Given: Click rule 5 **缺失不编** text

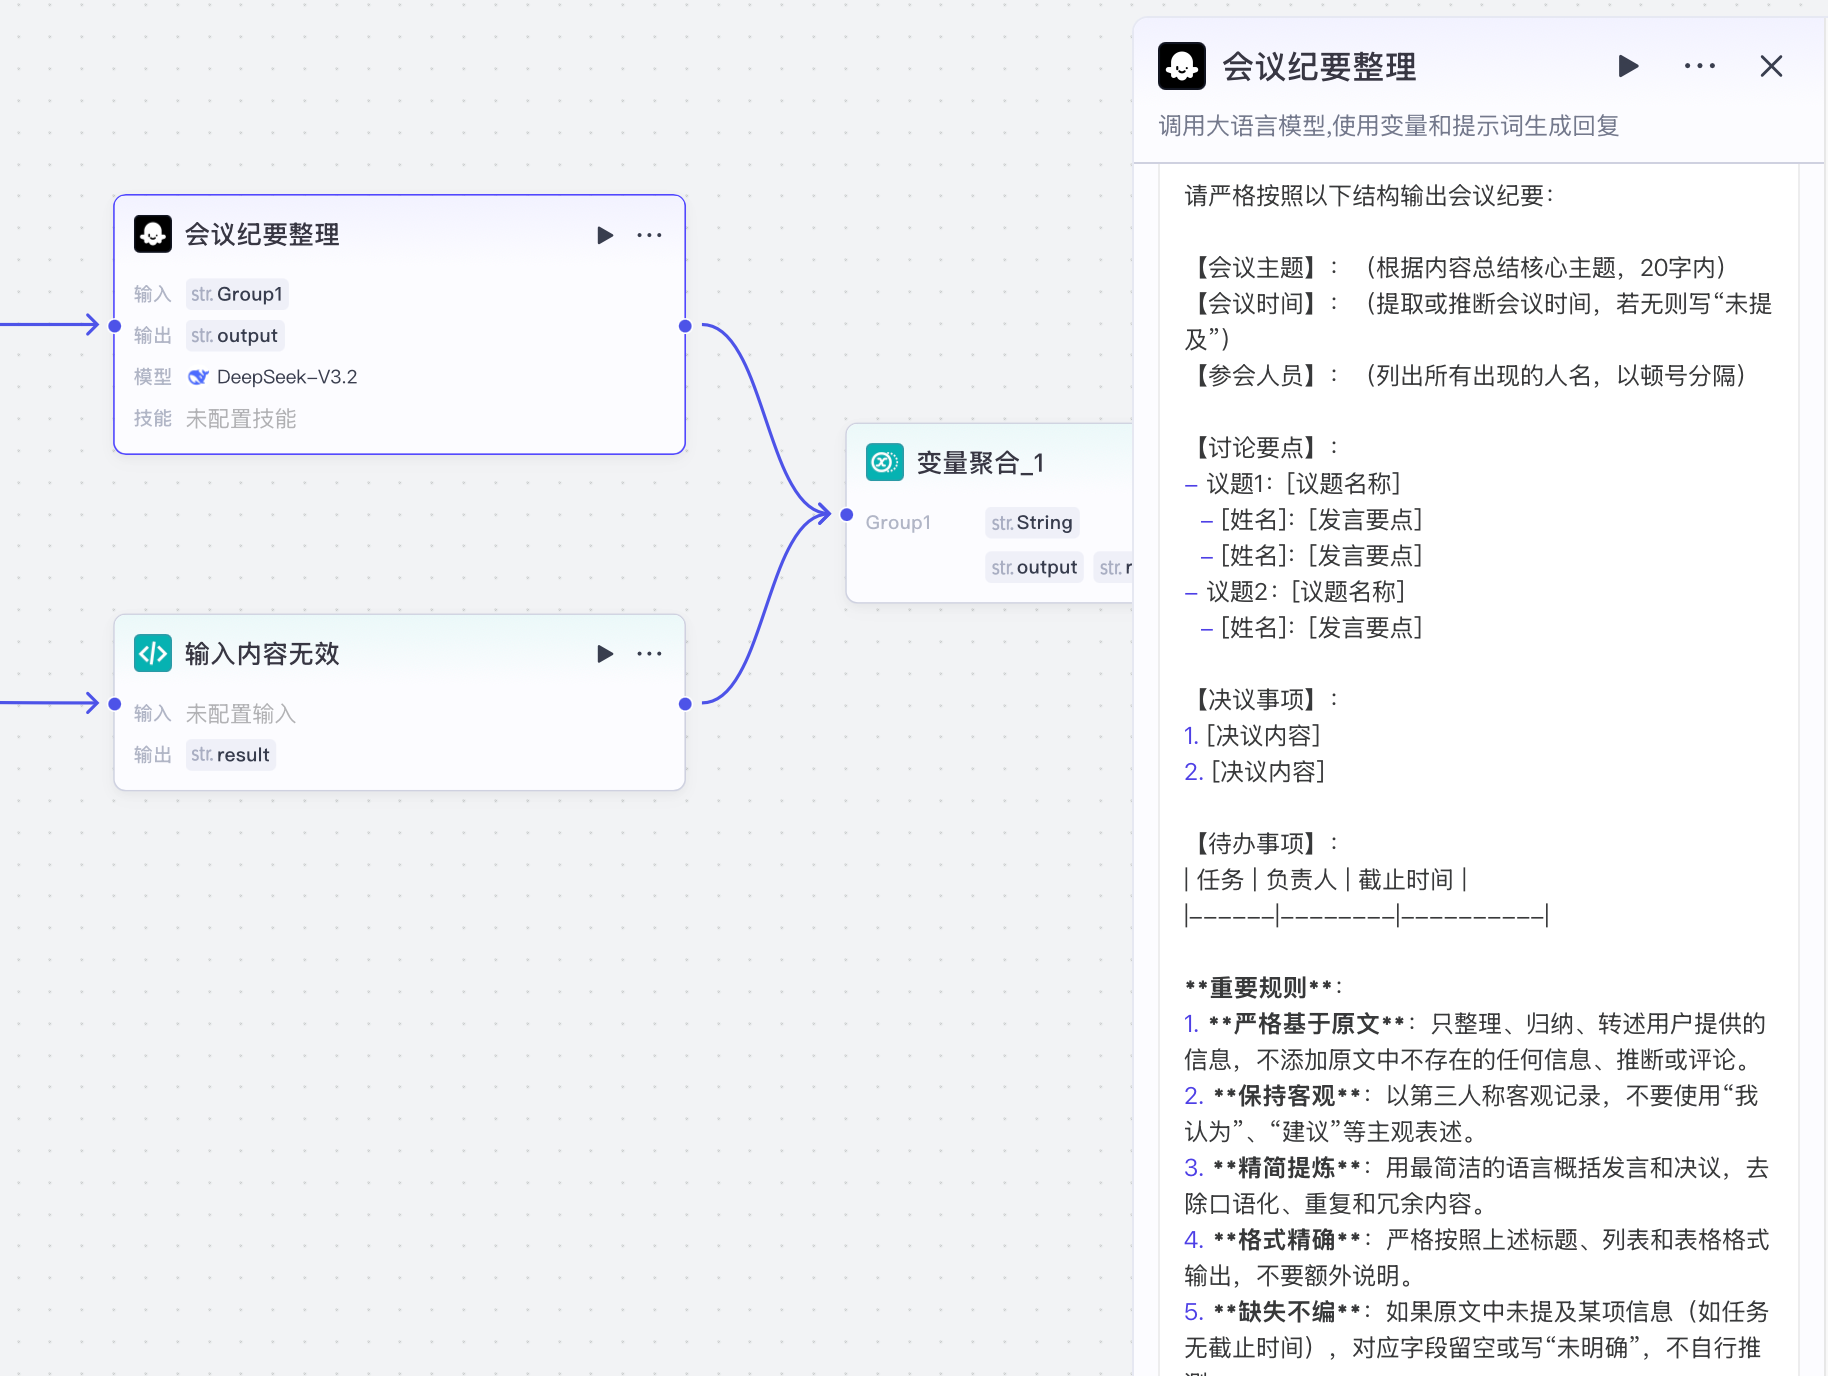Looking at the screenshot, I should (x=1287, y=1312).
